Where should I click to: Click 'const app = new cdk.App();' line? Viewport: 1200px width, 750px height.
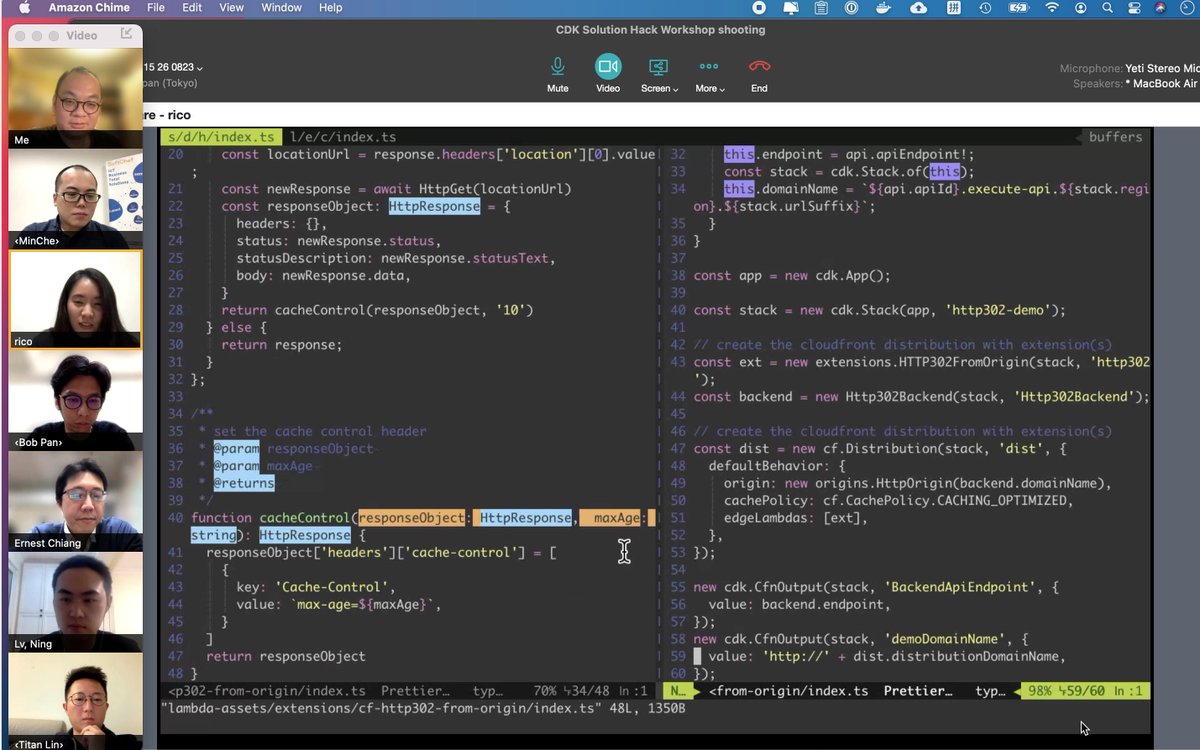[792, 275]
